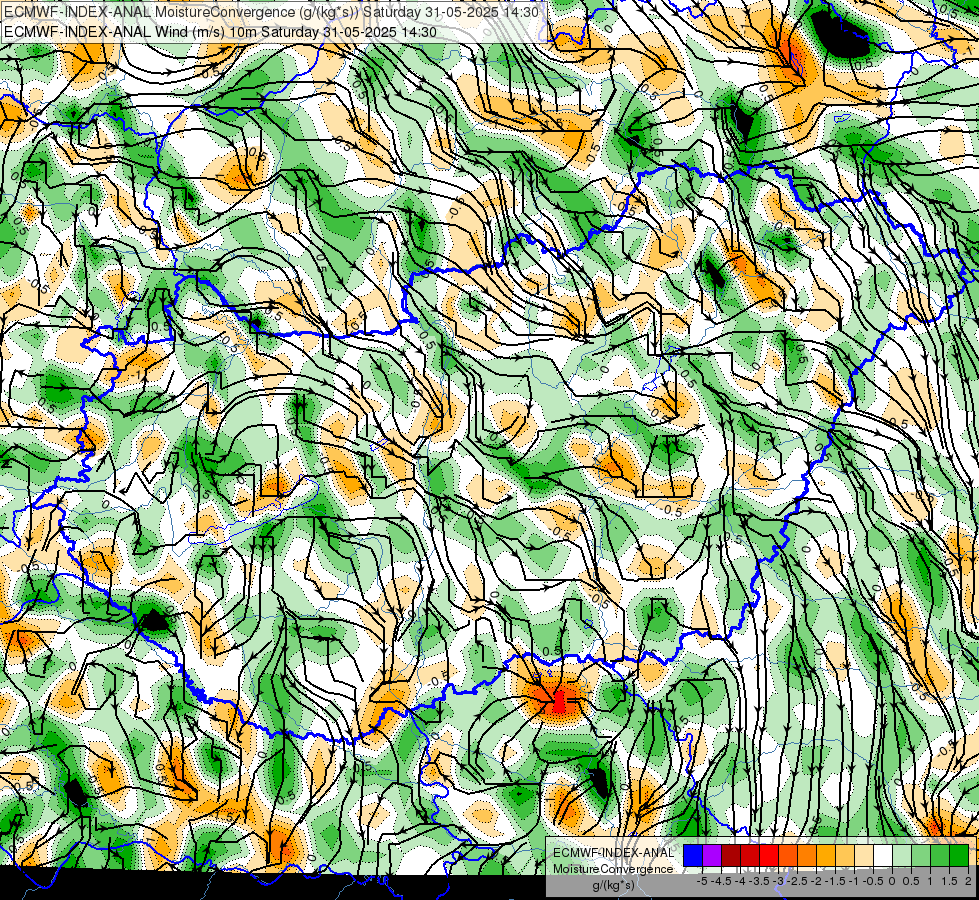Screen dimensions: 979x900
Task: Select the -0.5 tick label under the colorbar
Action: (873, 881)
